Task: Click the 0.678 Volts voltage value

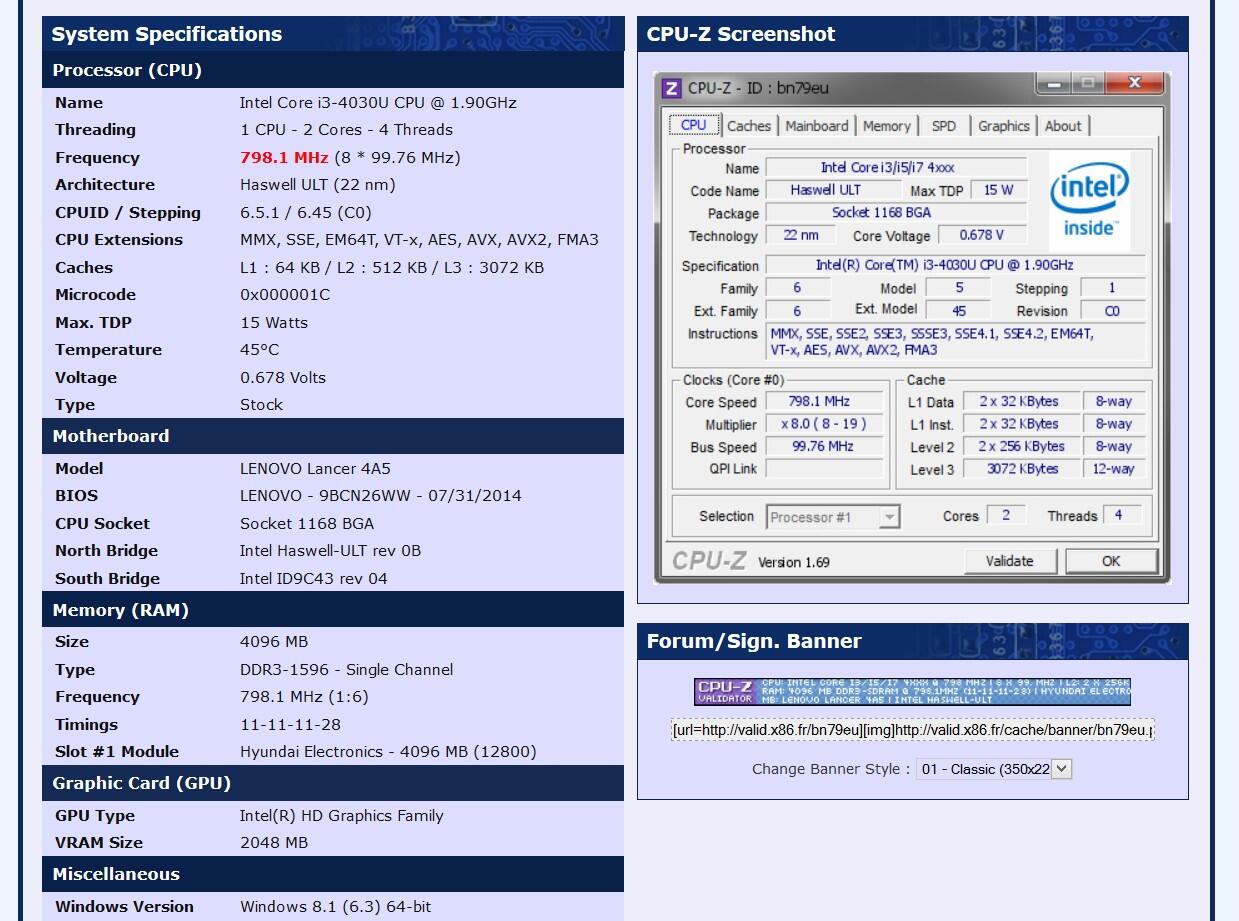Action: (x=283, y=378)
